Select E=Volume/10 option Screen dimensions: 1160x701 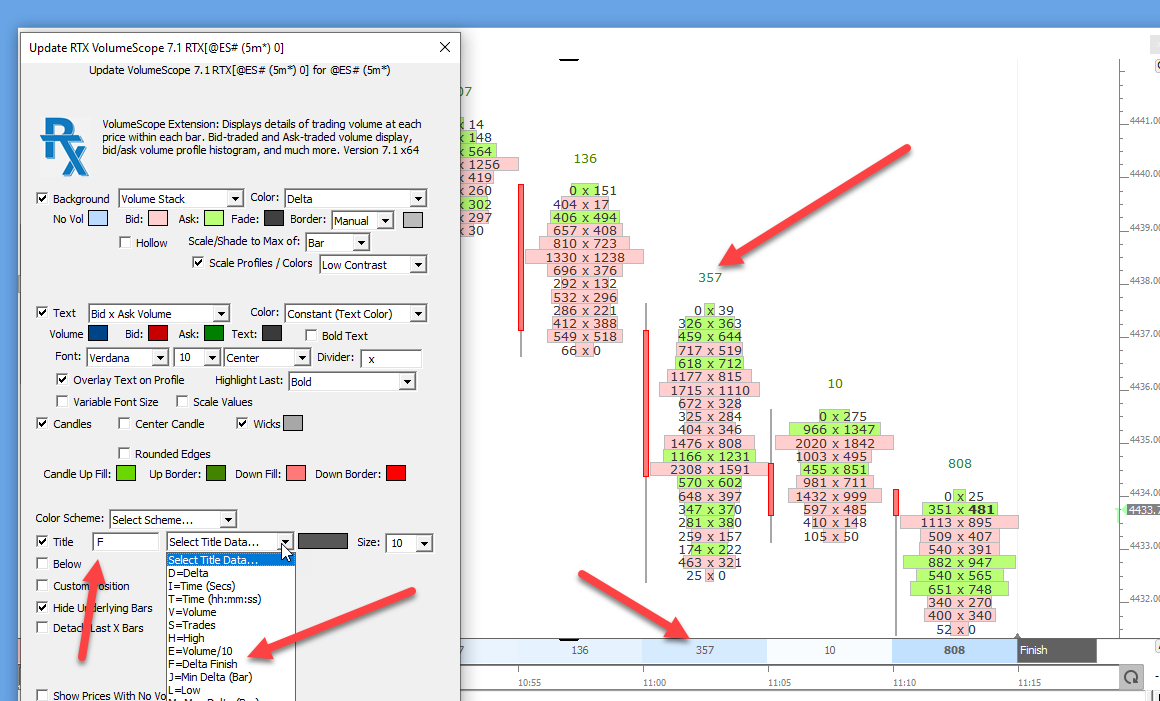click(231, 651)
